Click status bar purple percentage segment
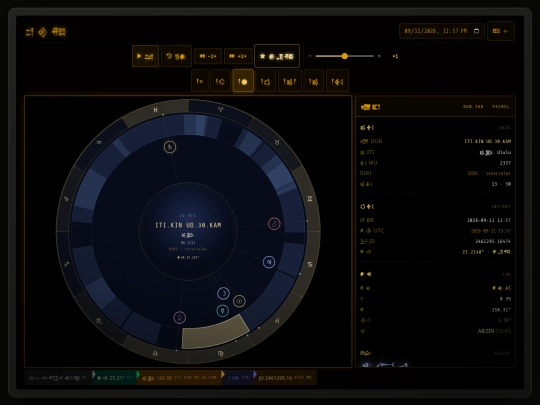This screenshot has height=405, width=540. point(238,378)
